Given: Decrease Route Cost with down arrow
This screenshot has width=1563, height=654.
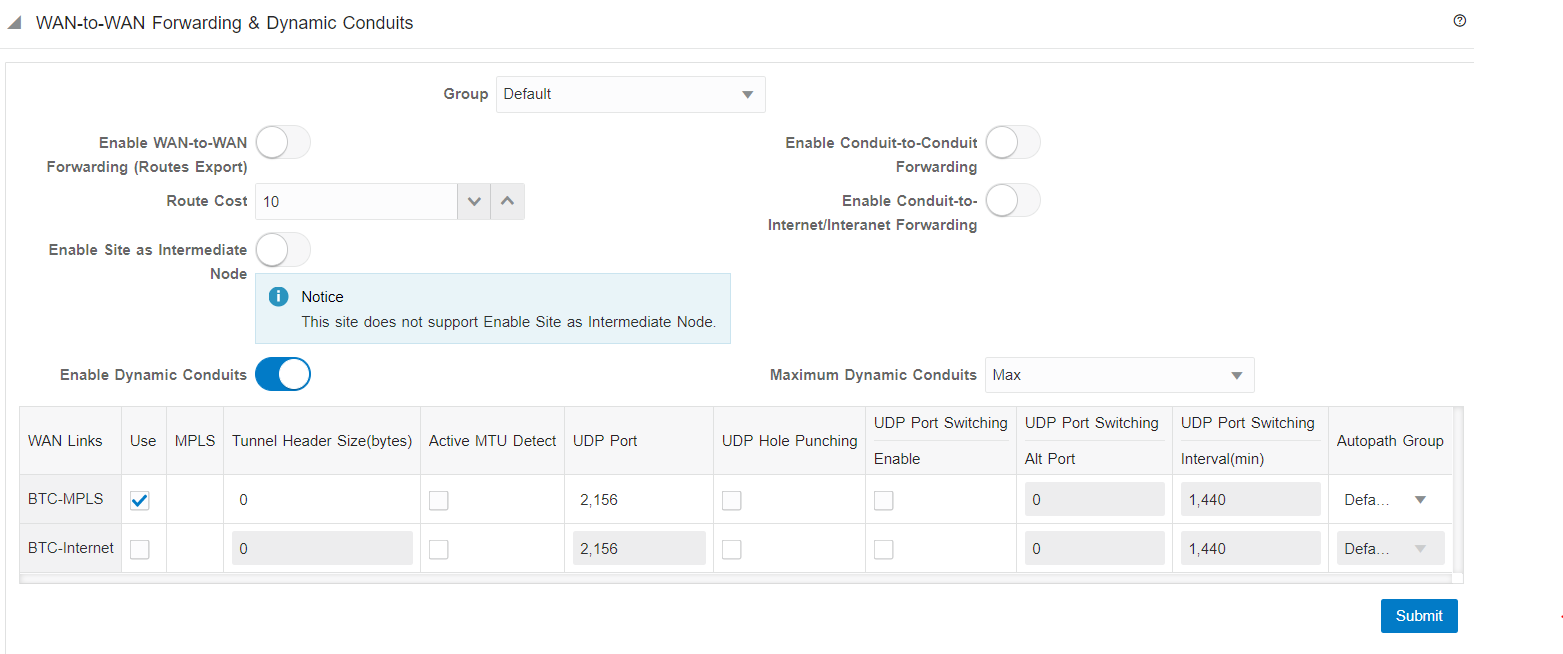Looking at the screenshot, I should [473, 201].
